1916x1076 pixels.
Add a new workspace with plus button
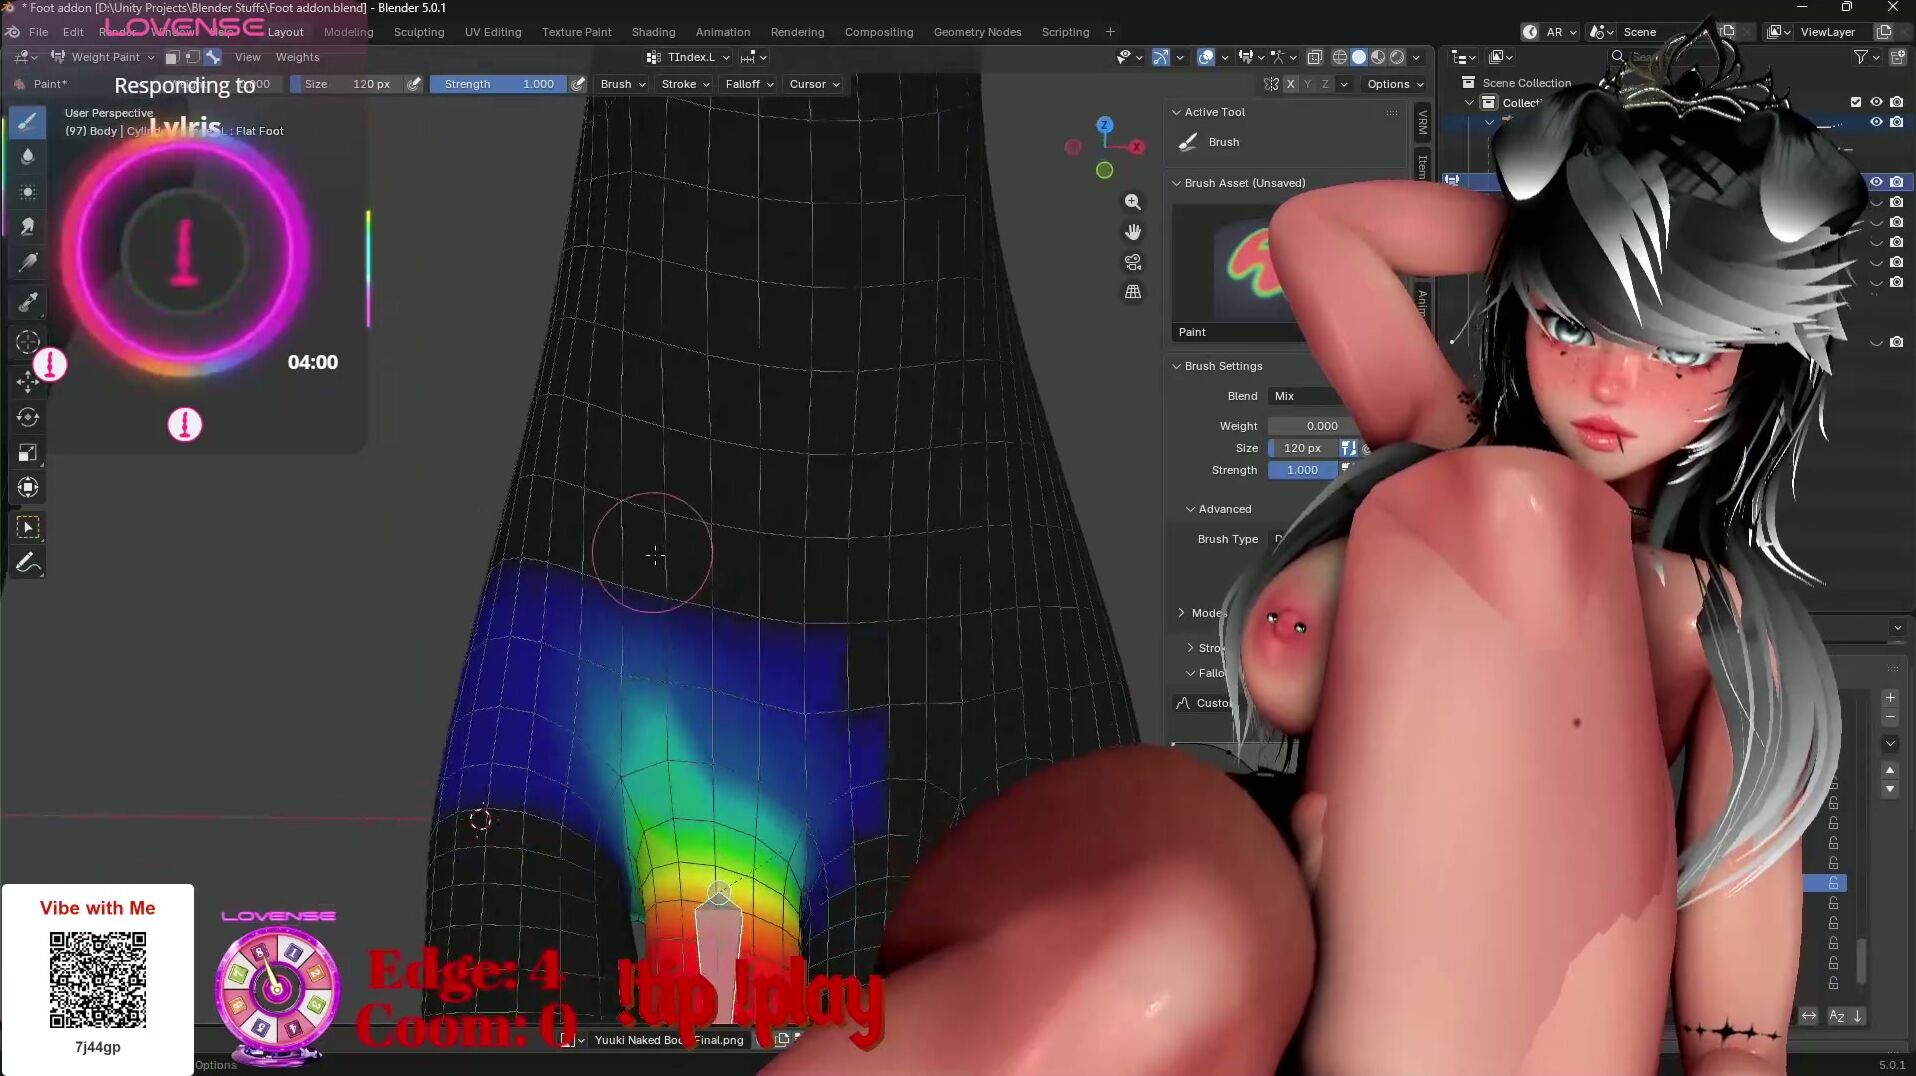1110,32
